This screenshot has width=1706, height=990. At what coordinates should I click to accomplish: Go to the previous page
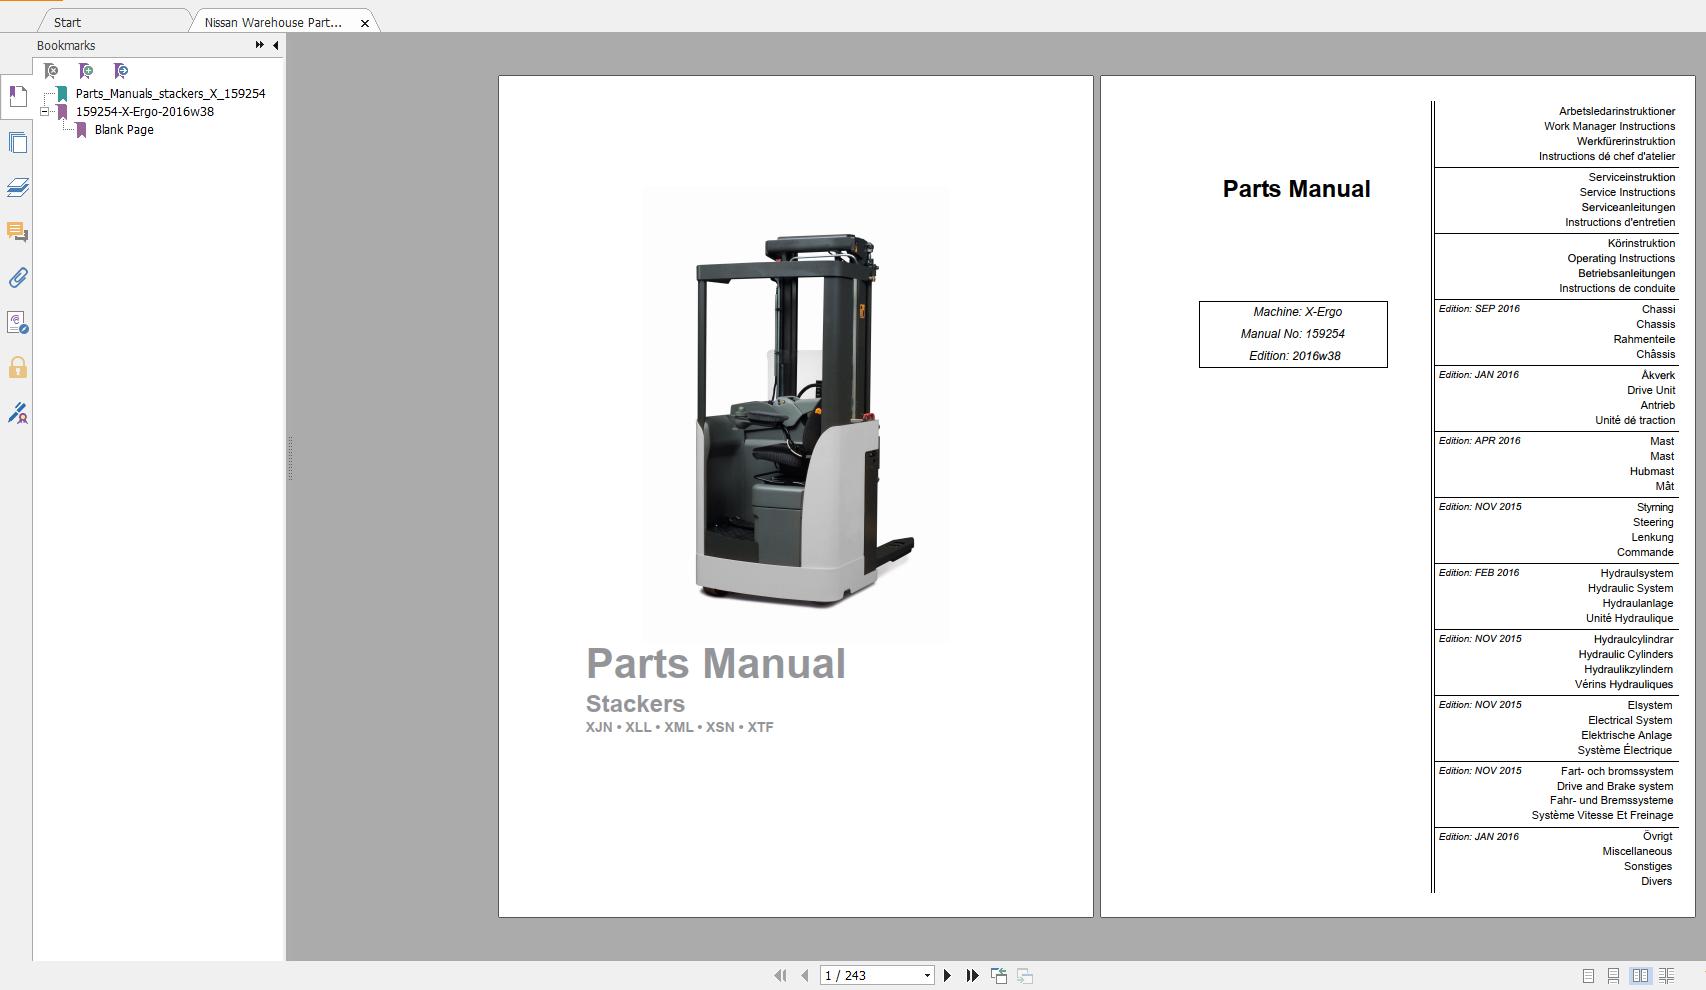(x=804, y=975)
